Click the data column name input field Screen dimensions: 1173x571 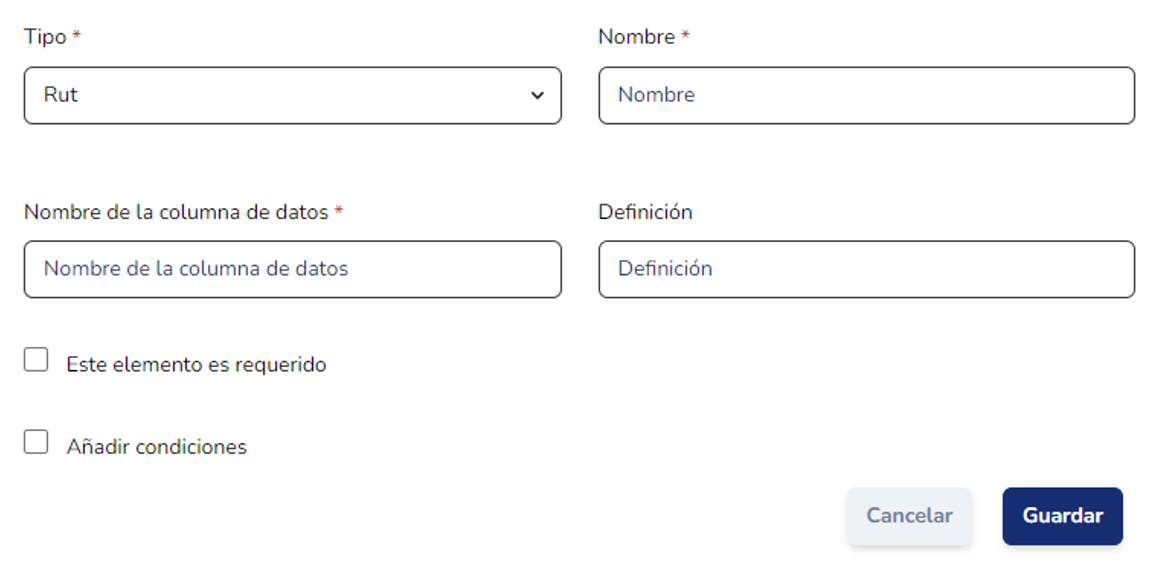(292, 269)
